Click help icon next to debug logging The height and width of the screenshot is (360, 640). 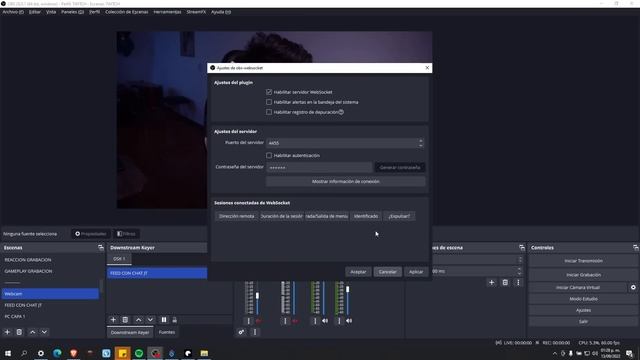pos(341,112)
